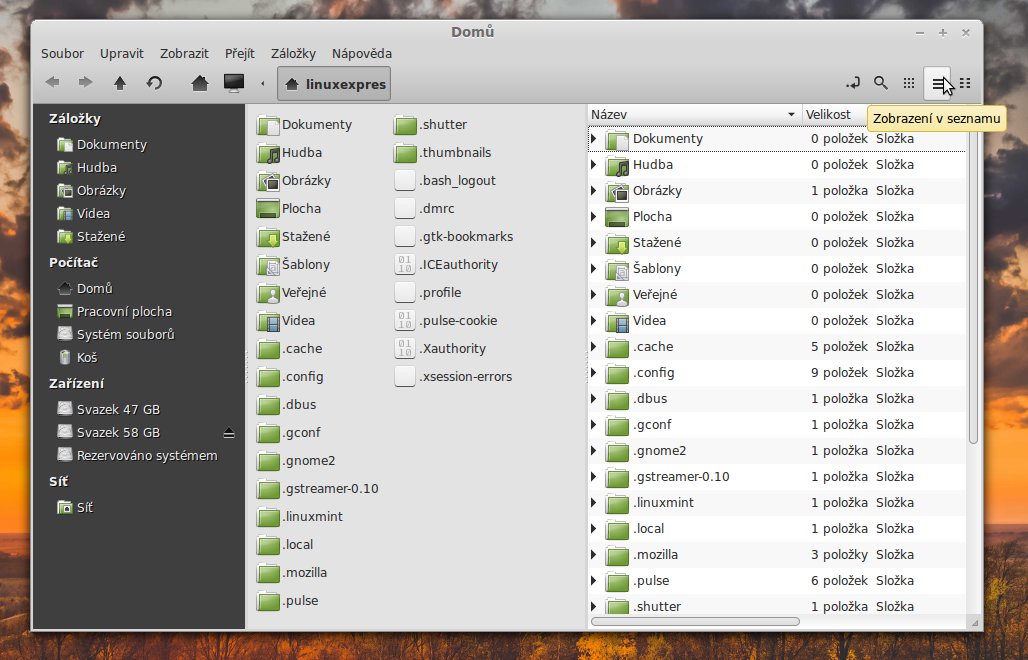
Task: Select Videa folder in left pane
Action: click(286, 321)
